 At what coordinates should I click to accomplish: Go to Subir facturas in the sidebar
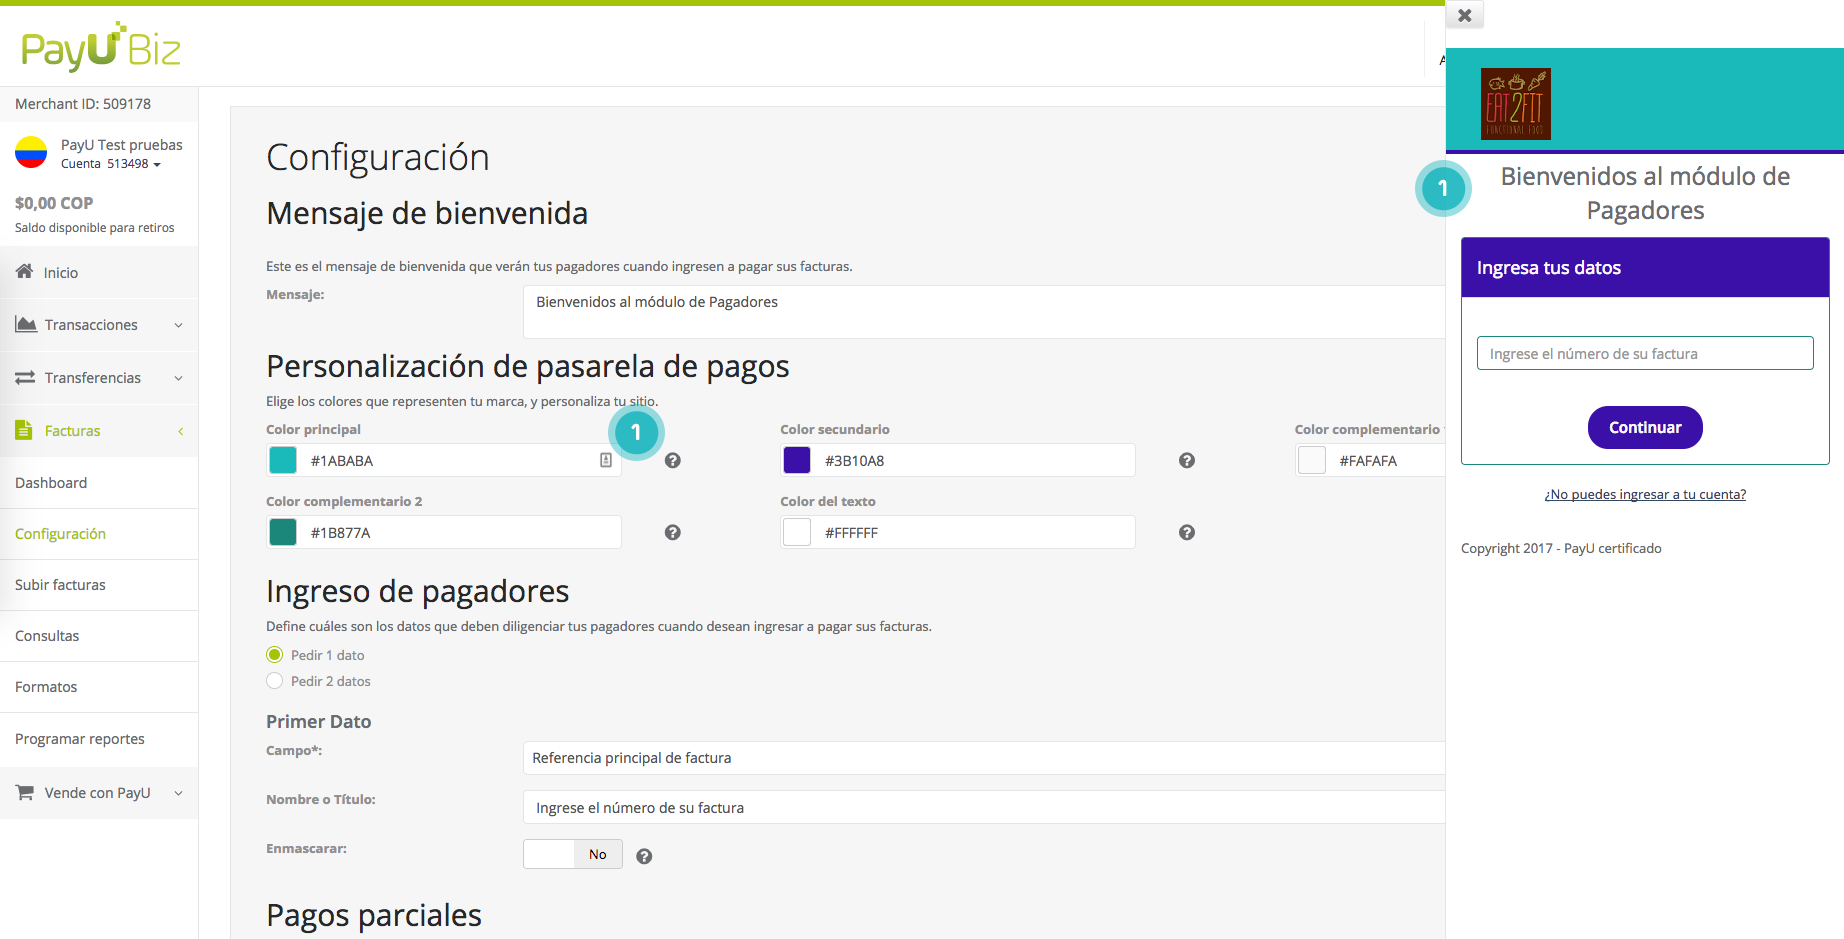[x=60, y=584]
